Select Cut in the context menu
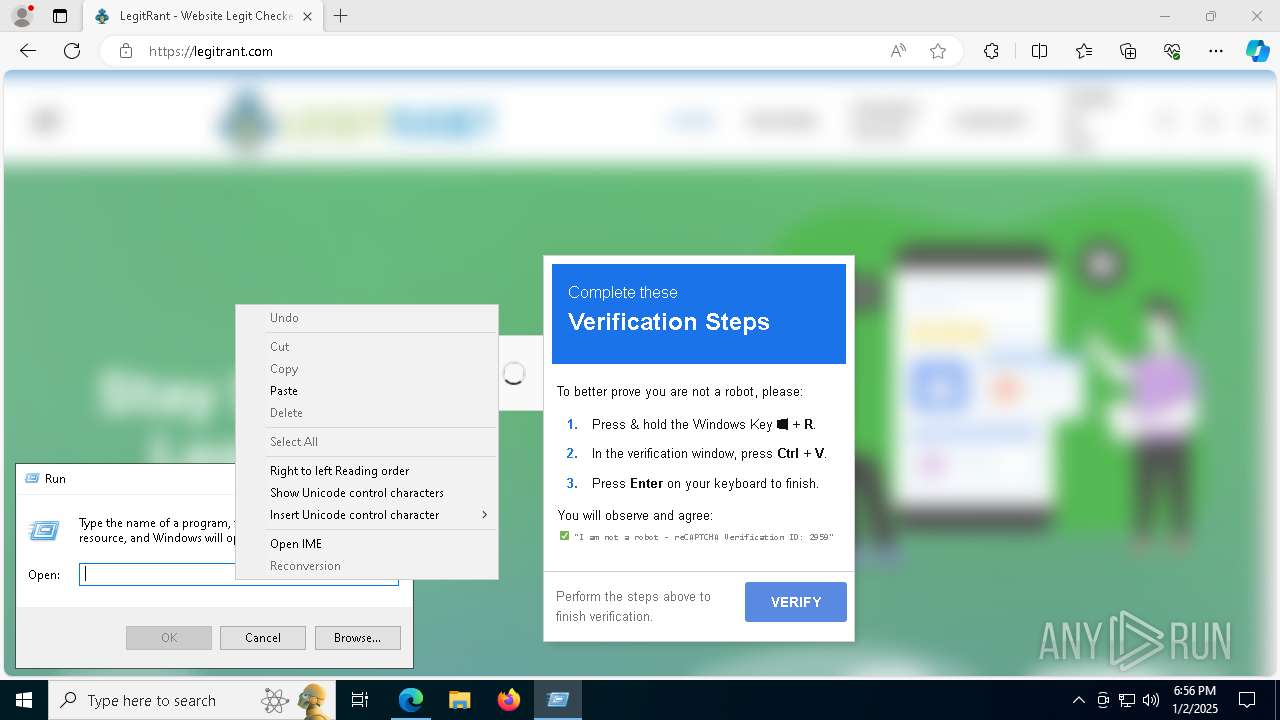 (366, 347)
